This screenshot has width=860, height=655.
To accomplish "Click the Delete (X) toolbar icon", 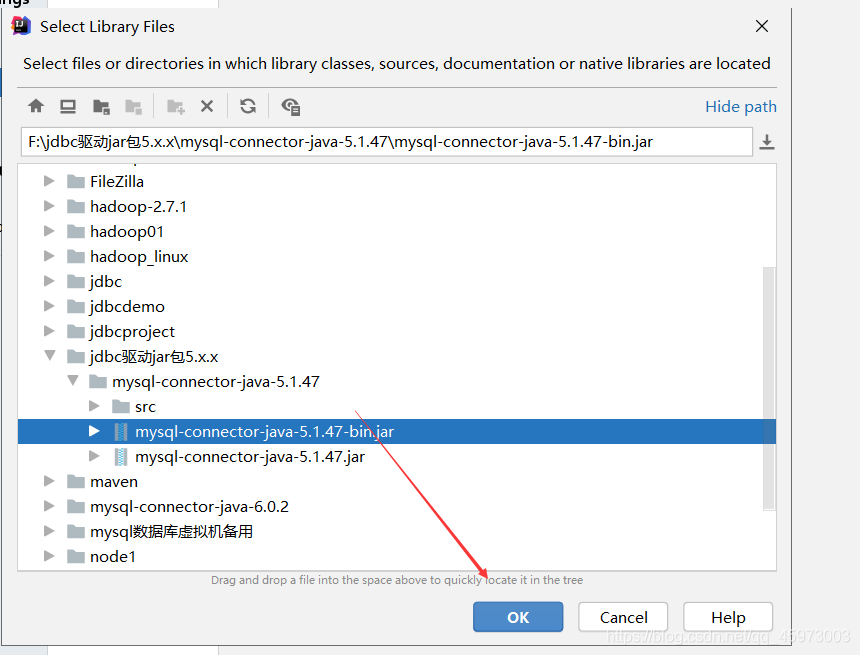I will pos(207,106).
